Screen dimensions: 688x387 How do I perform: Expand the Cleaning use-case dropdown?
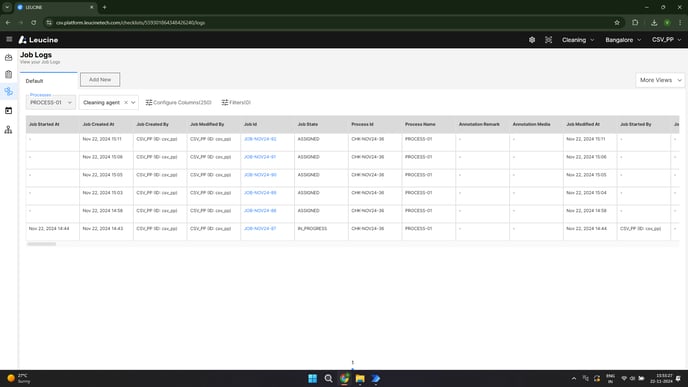[578, 40]
